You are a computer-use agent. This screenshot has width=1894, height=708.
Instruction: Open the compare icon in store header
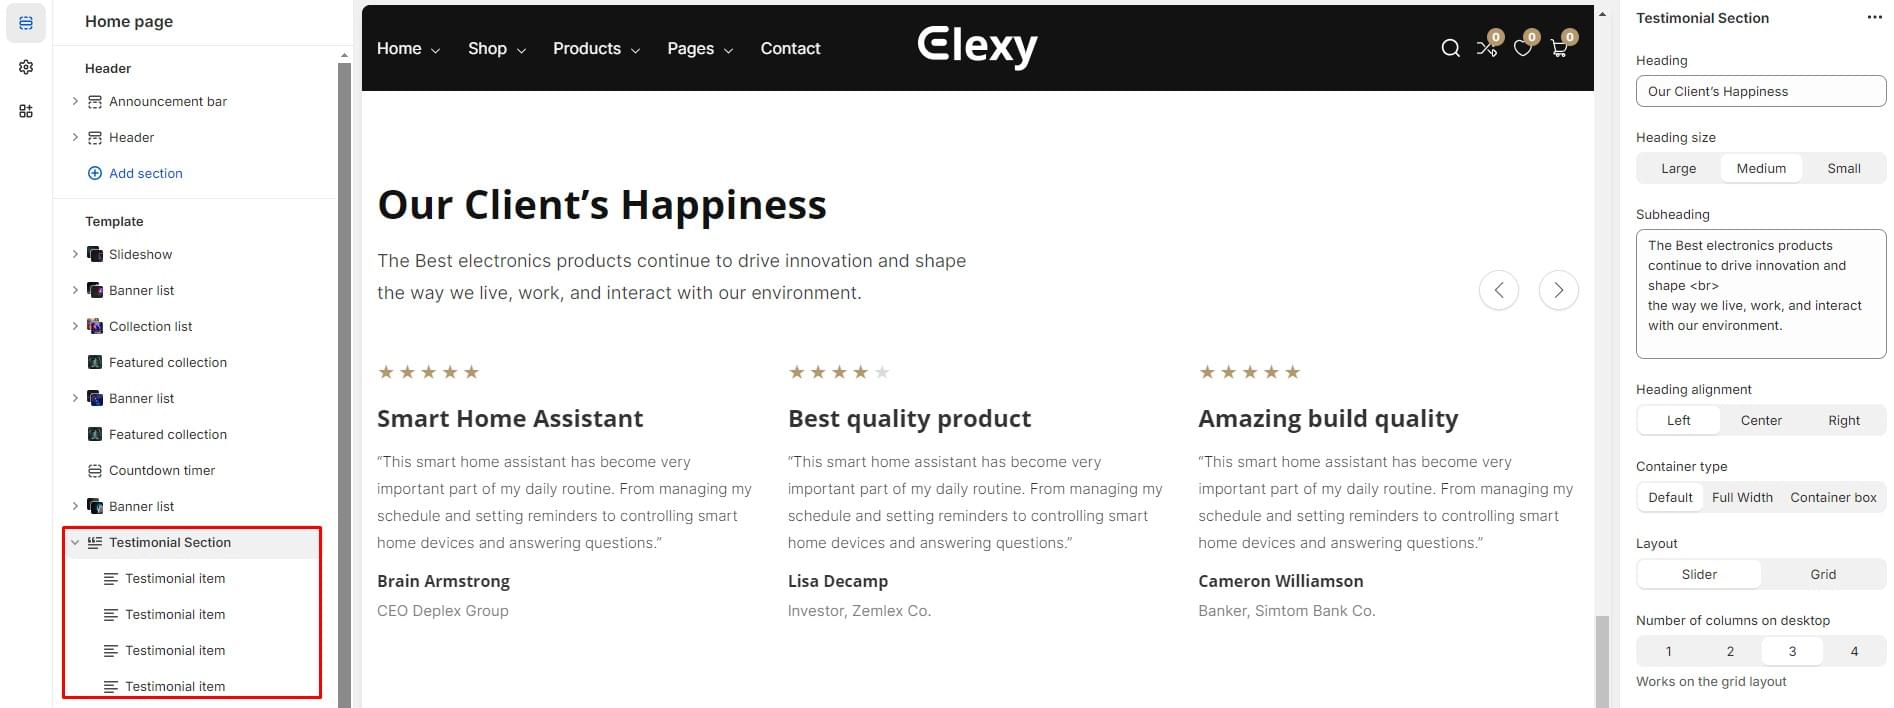tap(1487, 48)
